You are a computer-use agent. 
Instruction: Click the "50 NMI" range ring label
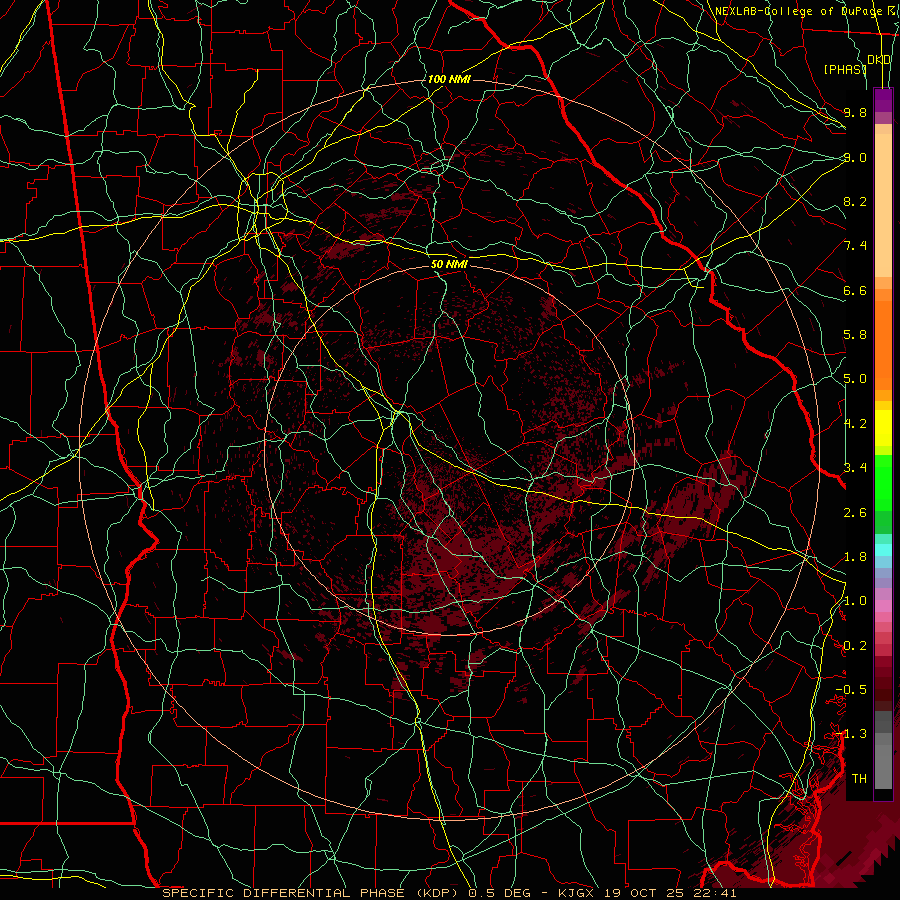[x=449, y=264]
